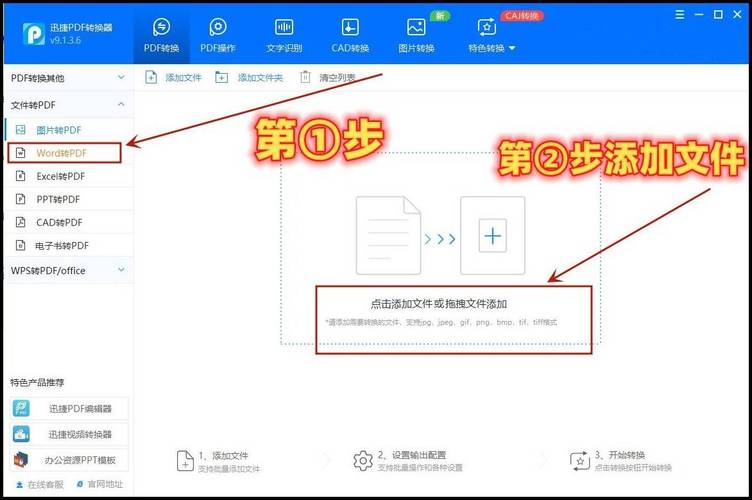Open the CAD转换 icon

click(x=350, y=27)
